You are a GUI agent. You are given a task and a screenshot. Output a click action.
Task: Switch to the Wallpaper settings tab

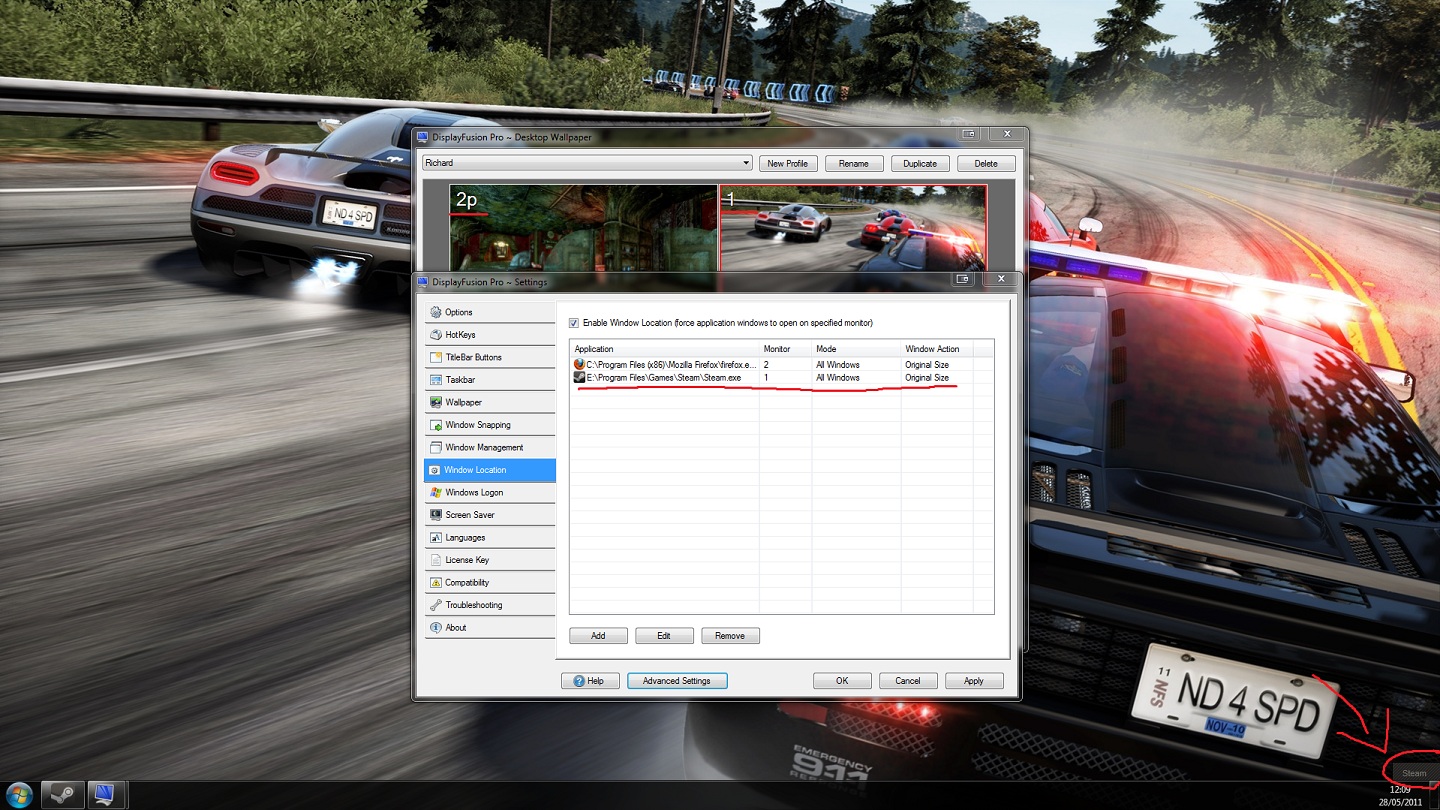click(x=489, y=402)
